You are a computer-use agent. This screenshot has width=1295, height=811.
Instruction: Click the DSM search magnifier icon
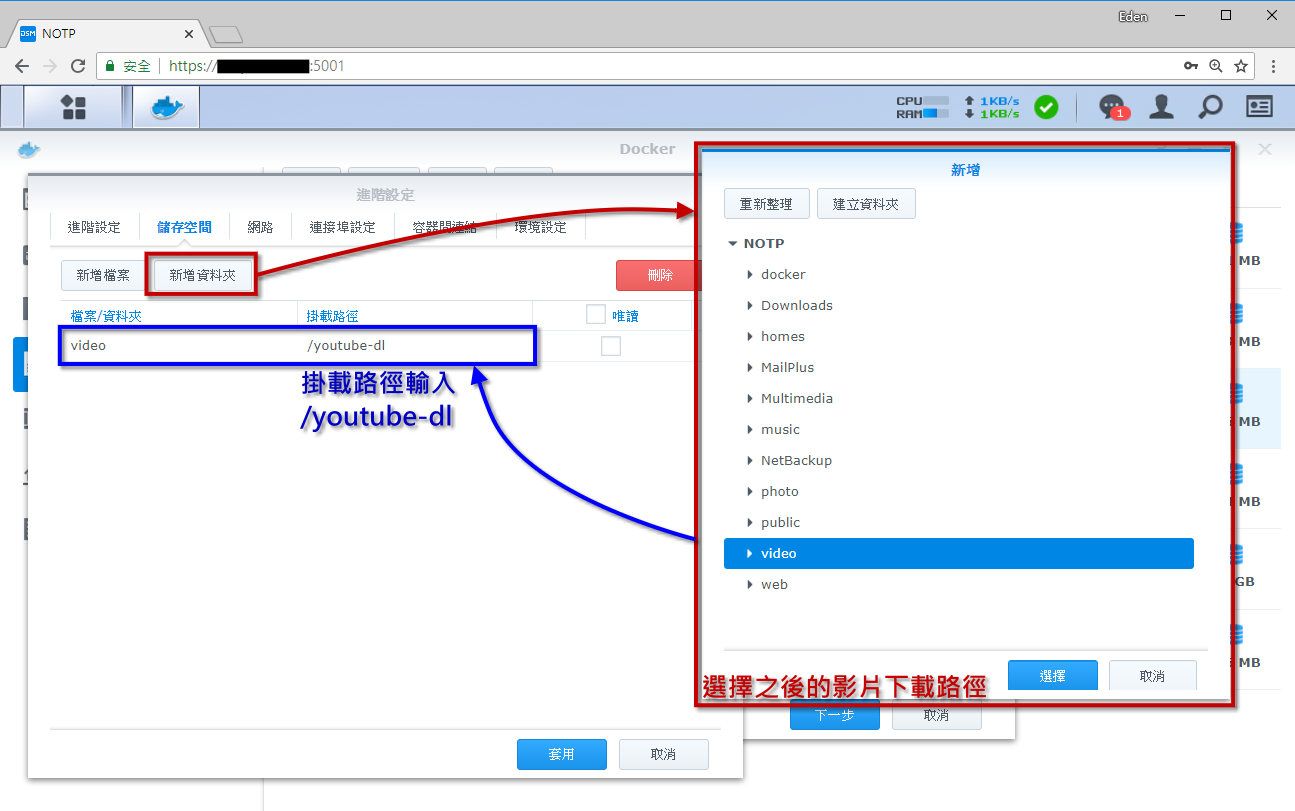click(1210, 107)
